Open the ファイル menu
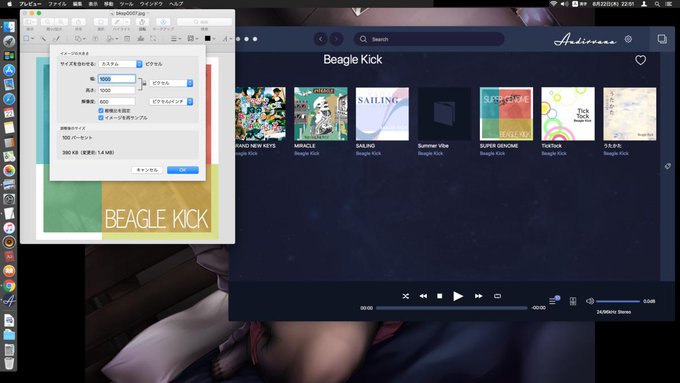The image size is (680, 383). (x=57, y=4)
